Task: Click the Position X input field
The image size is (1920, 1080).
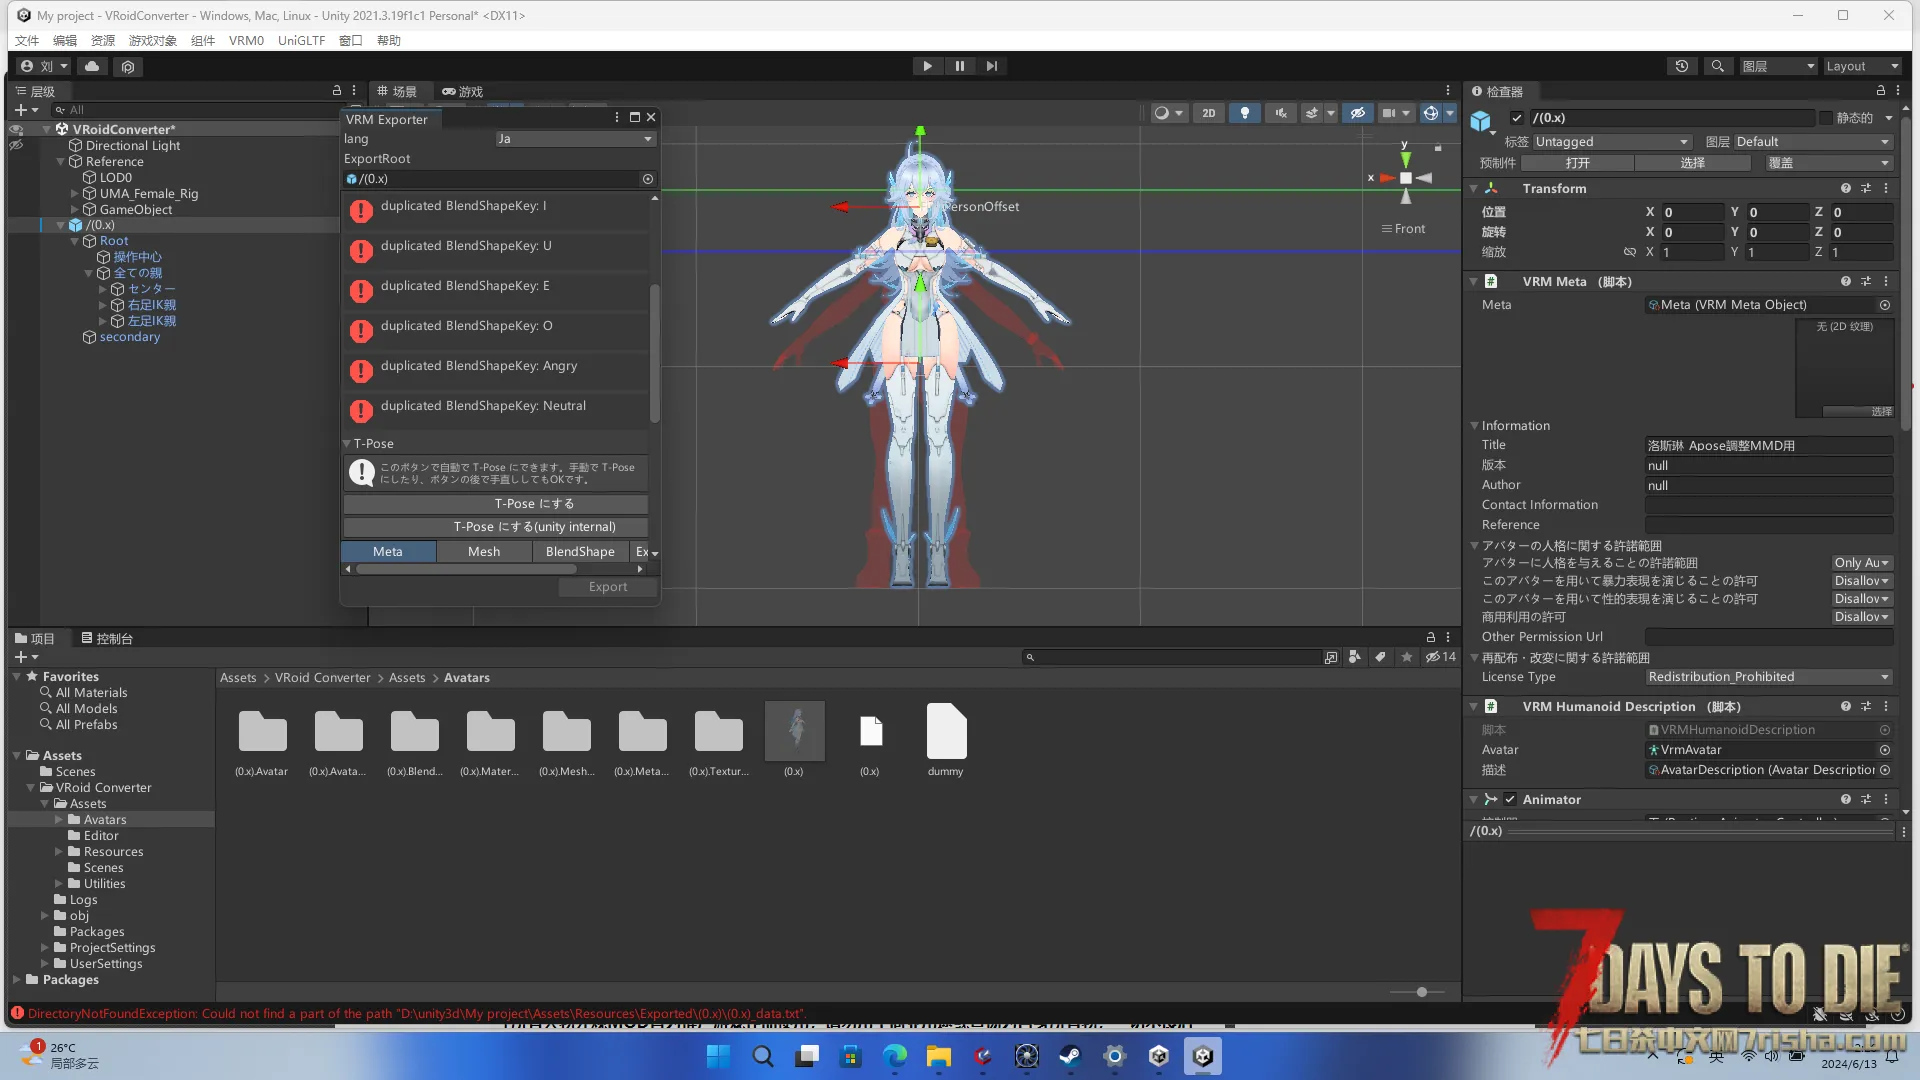Action: (x=1693, y=212)
